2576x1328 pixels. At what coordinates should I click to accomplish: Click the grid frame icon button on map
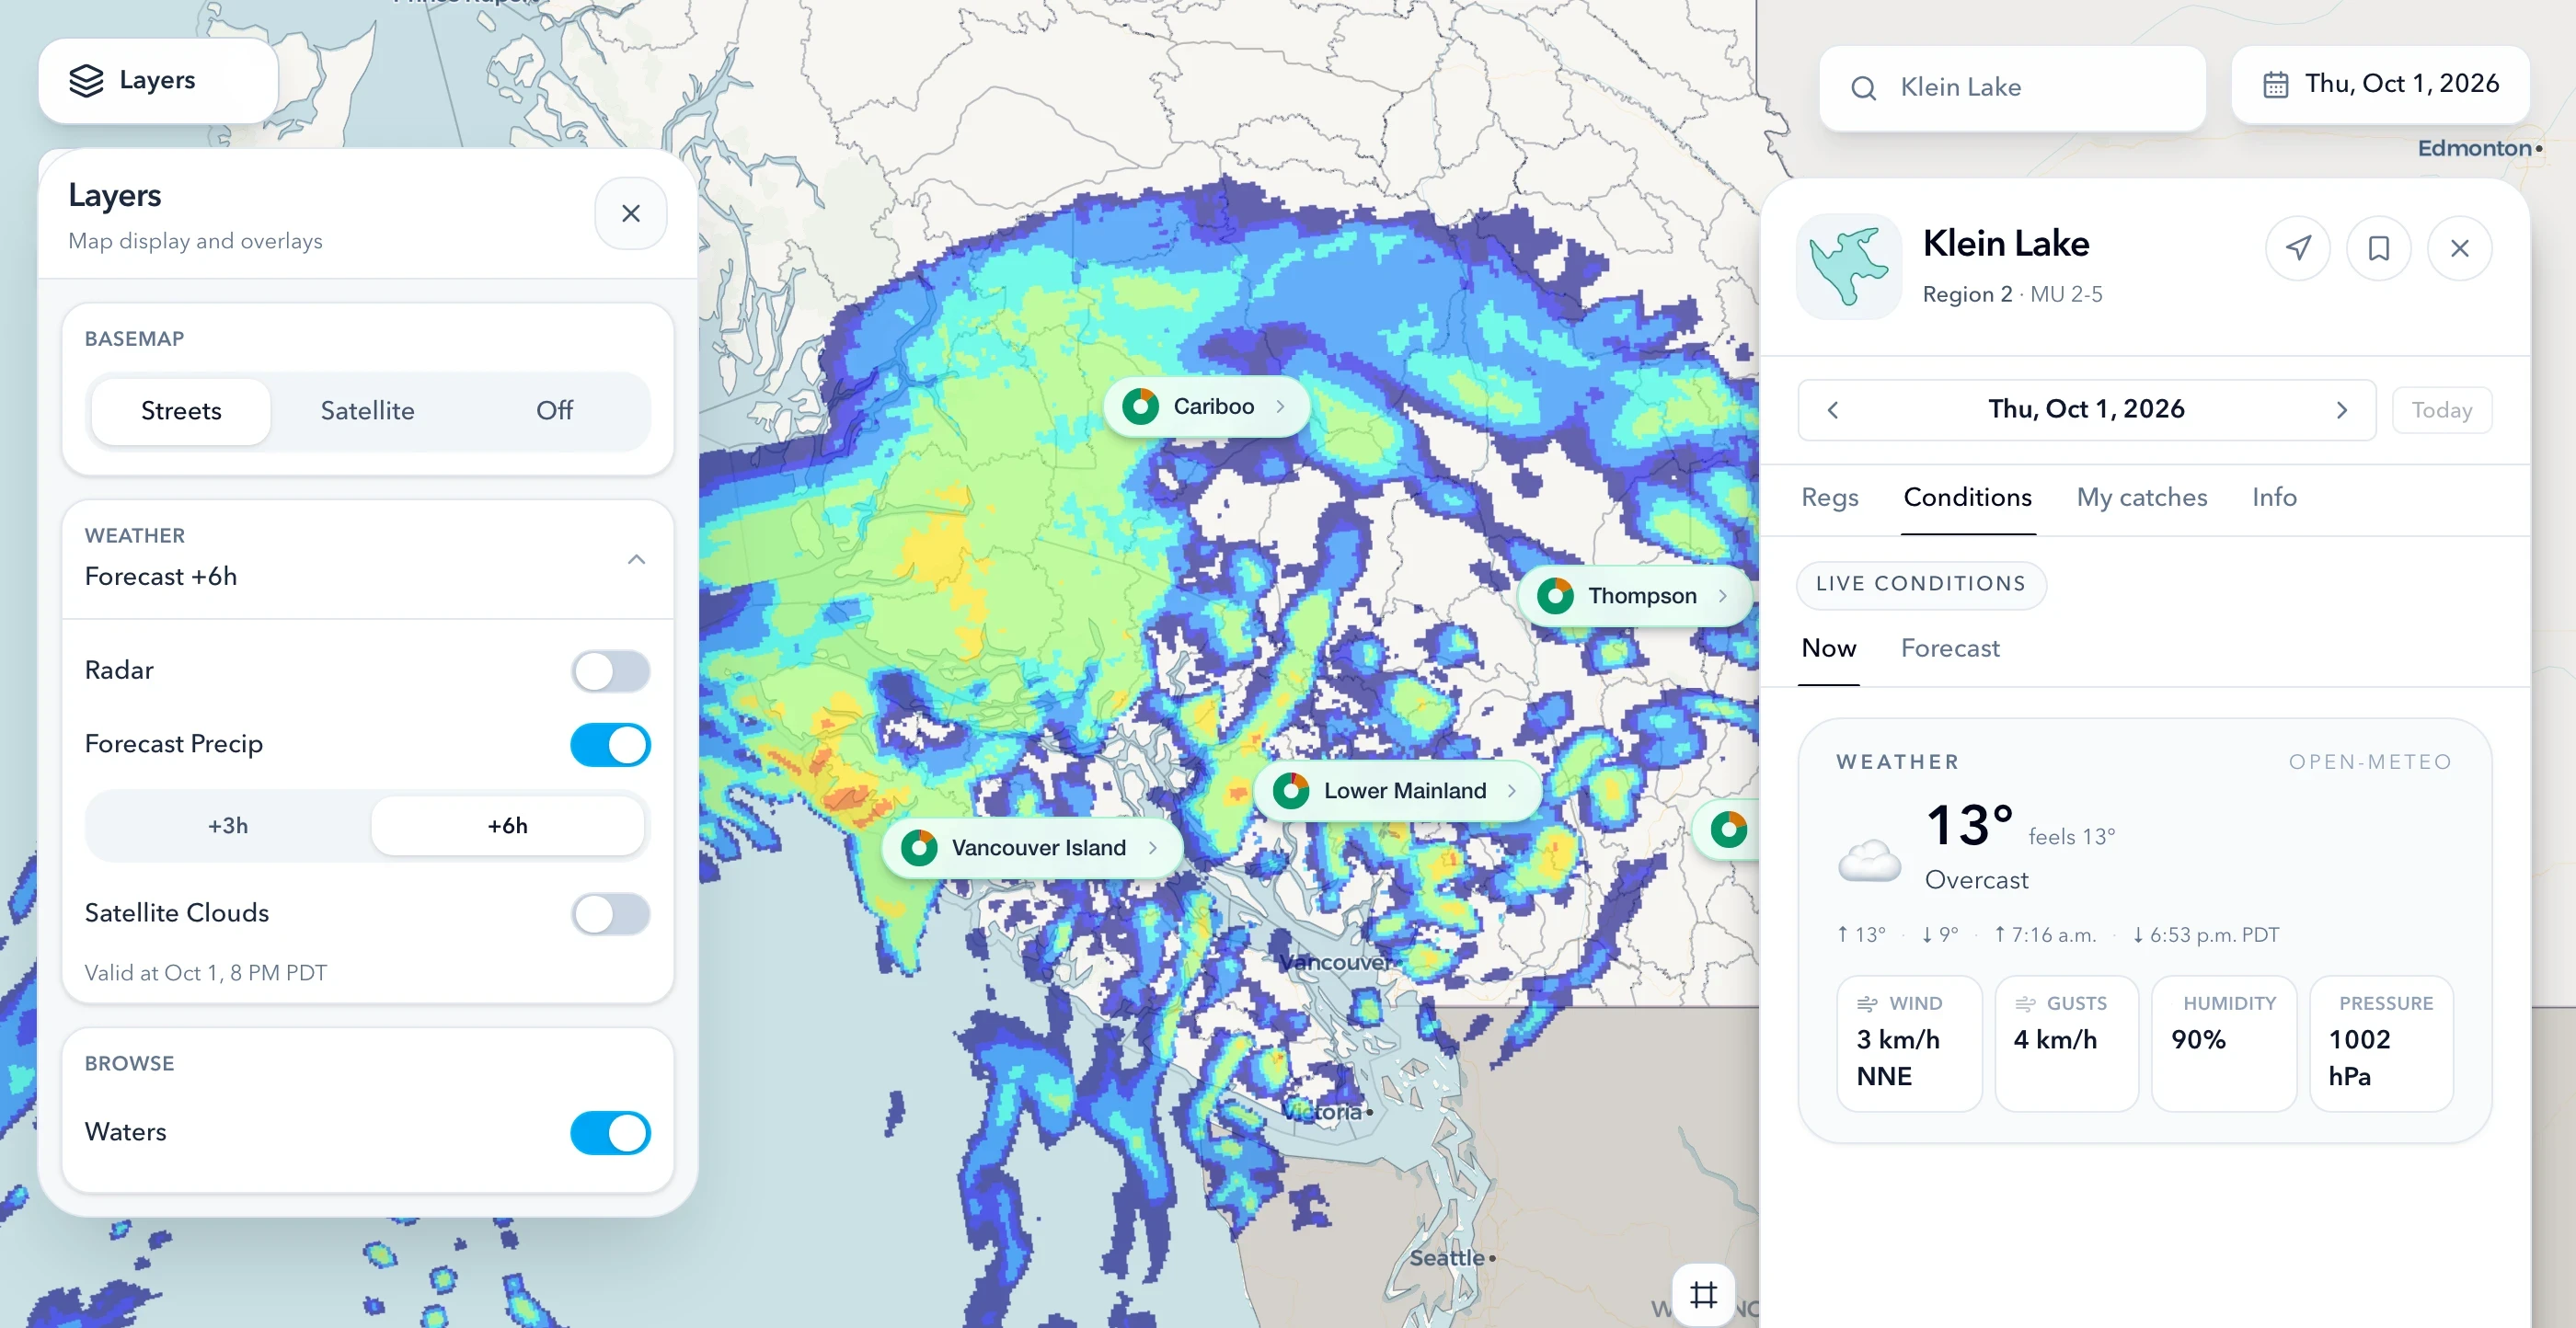(1703, 1295)
